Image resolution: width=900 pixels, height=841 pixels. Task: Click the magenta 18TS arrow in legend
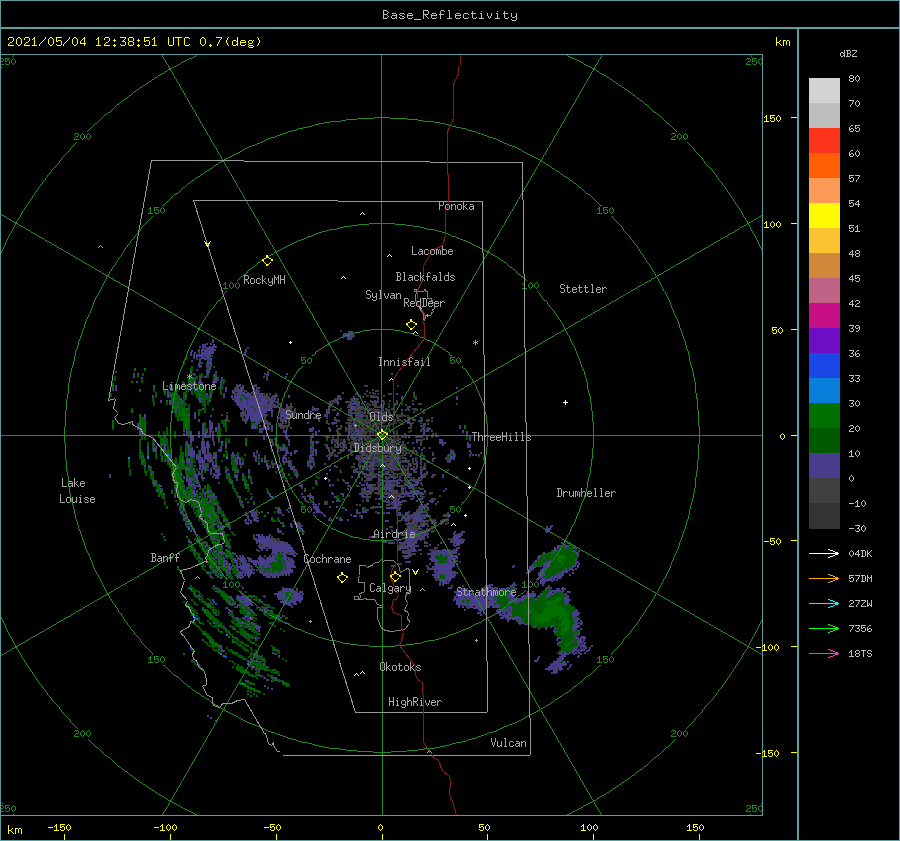pos(824,653)
